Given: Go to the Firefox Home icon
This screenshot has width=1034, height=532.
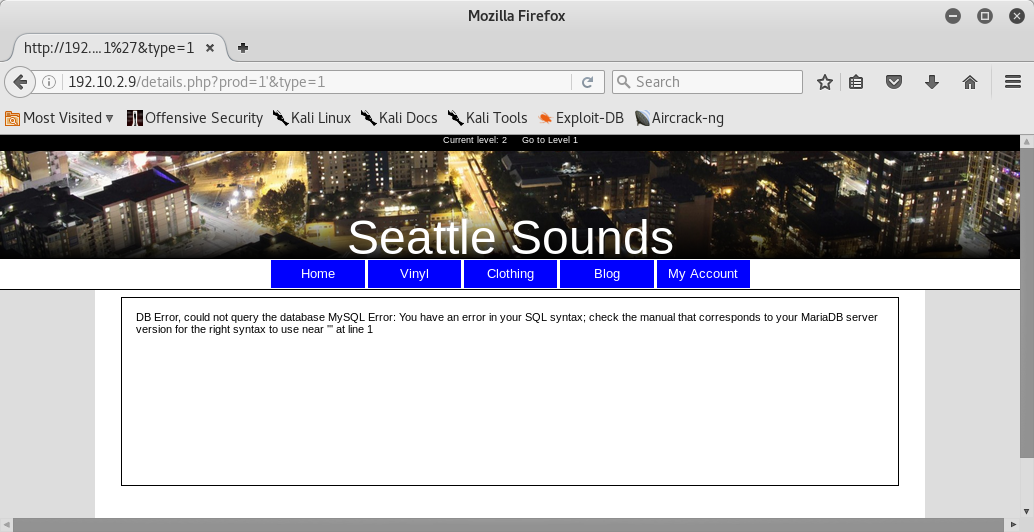Looking at the screenshot, I should click(x=969, y=82).
